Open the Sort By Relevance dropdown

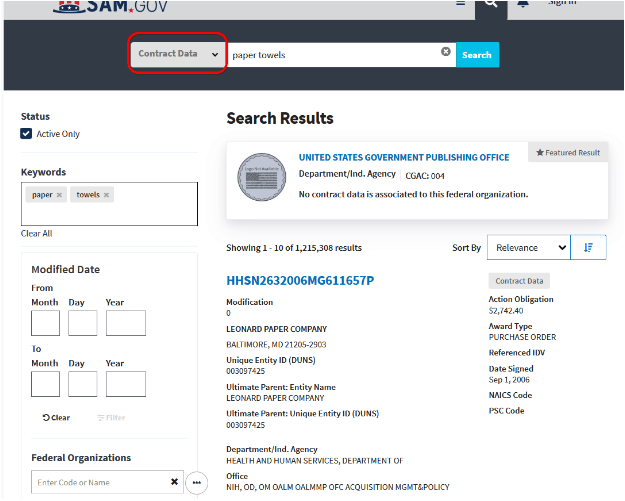529,248
